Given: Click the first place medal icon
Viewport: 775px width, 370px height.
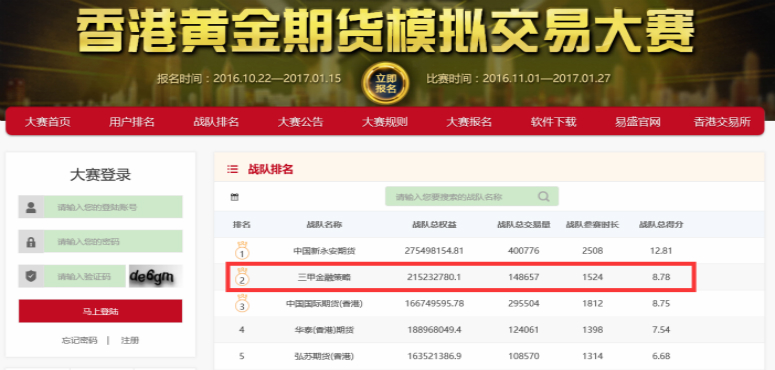Looking at the screenshot, I should coord(242,250).
